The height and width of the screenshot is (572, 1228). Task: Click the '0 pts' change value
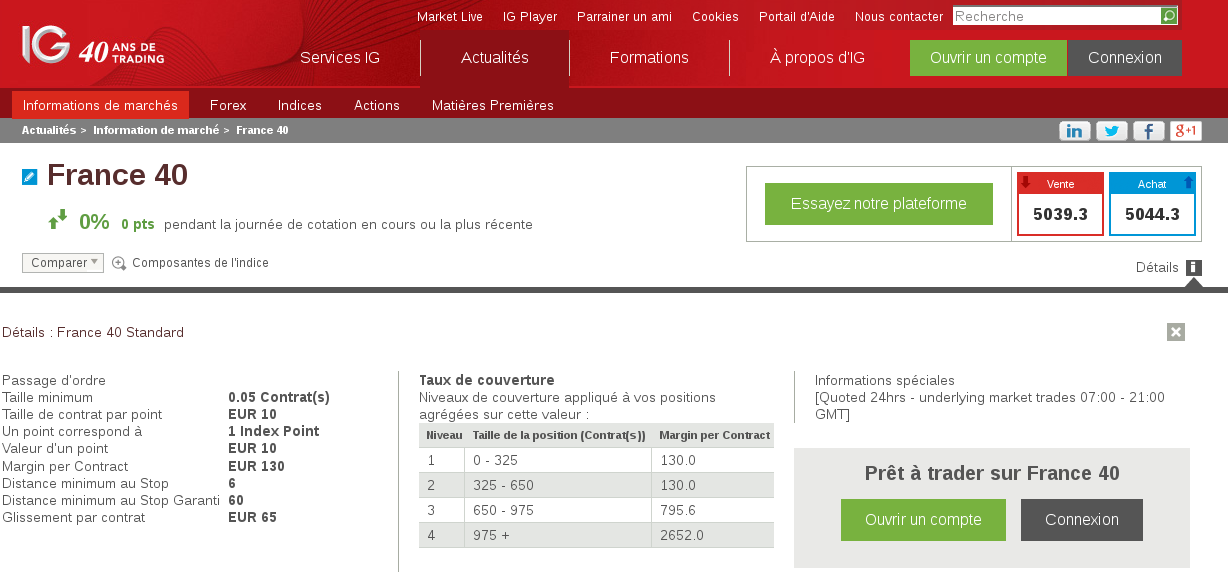pyautogui.click(x=138, y=224)
